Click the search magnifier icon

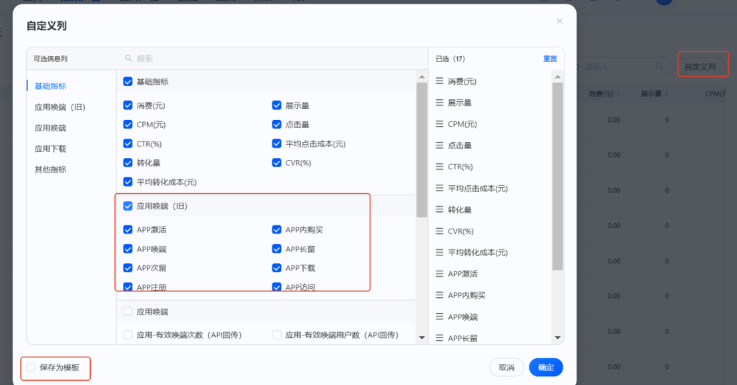click(x=128, y=58)
